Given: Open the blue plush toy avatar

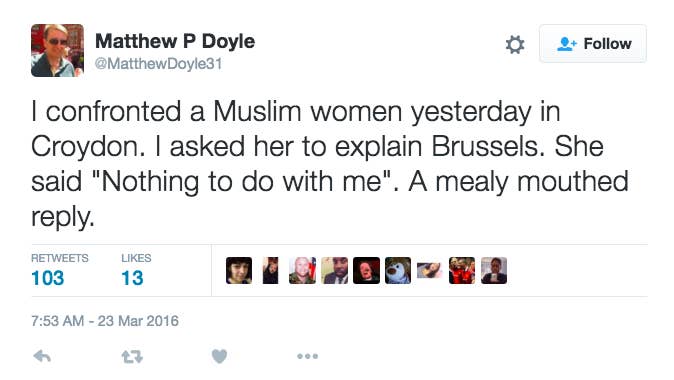Looking at the screenshot, I should point(398,270).
